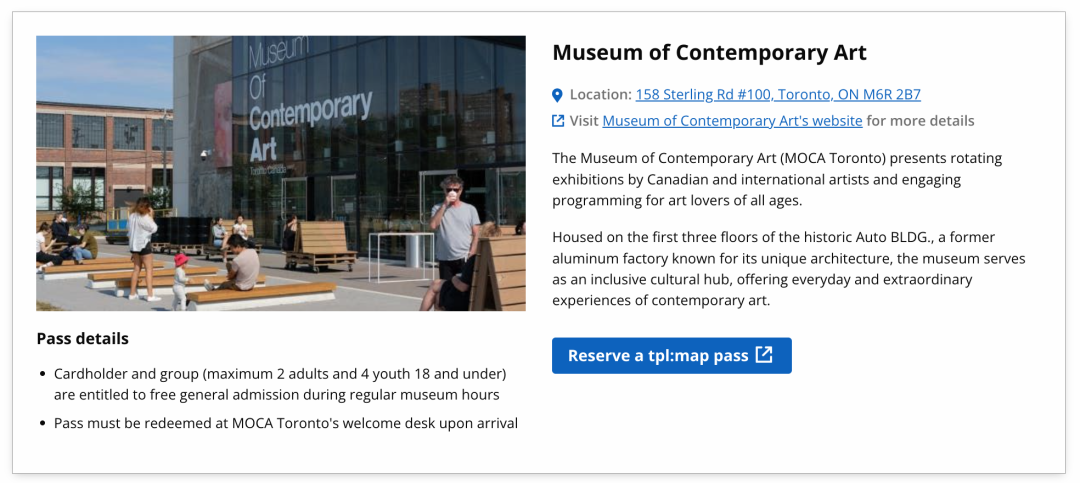Click the paragraph about rotating exhibitions
The image size is (1080, 483).
point(777,179)
